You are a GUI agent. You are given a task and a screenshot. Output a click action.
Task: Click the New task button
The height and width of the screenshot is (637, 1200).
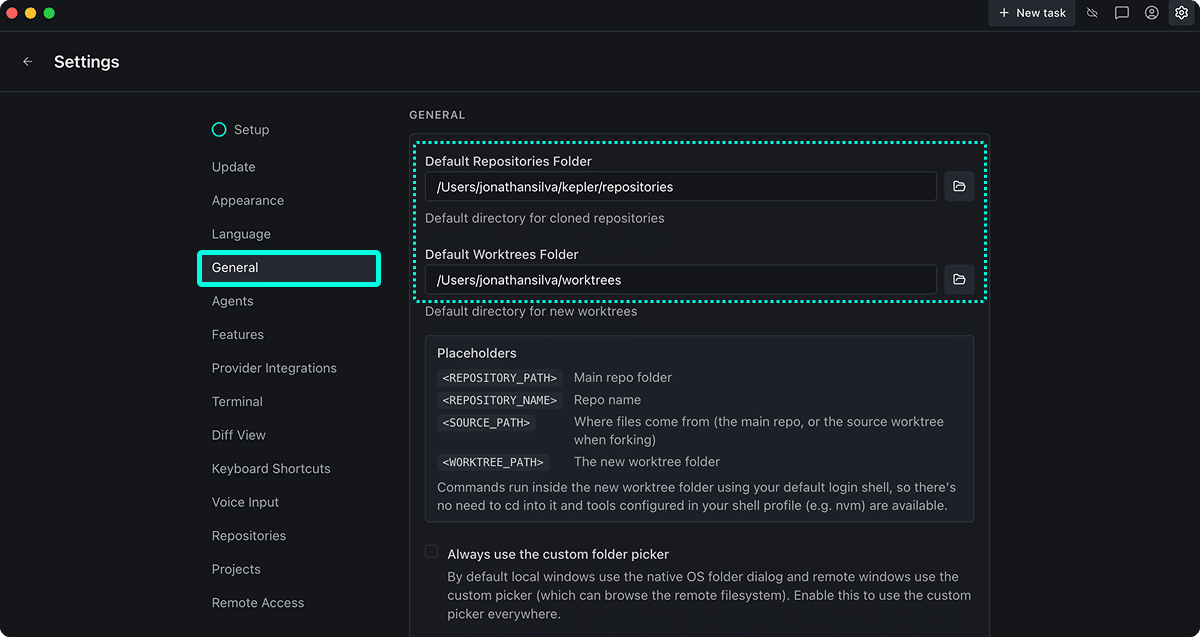click(1032, 13)
